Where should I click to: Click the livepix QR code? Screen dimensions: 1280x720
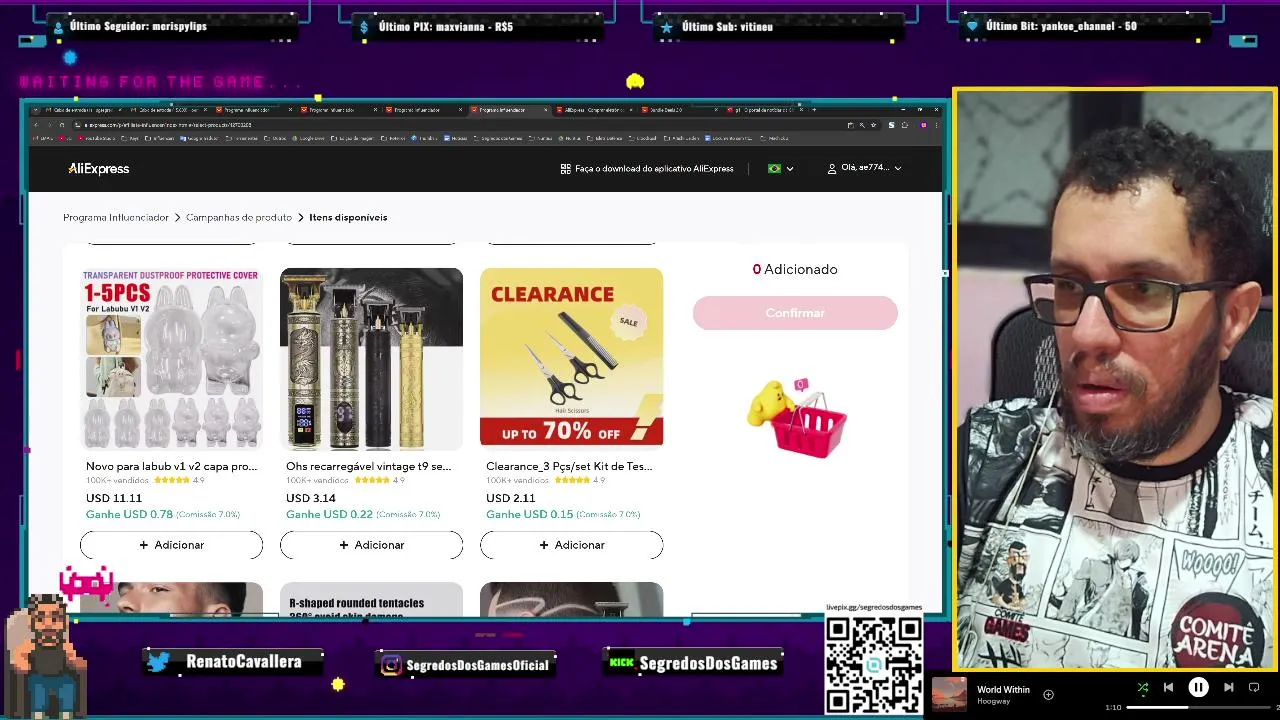click(874, 664)
